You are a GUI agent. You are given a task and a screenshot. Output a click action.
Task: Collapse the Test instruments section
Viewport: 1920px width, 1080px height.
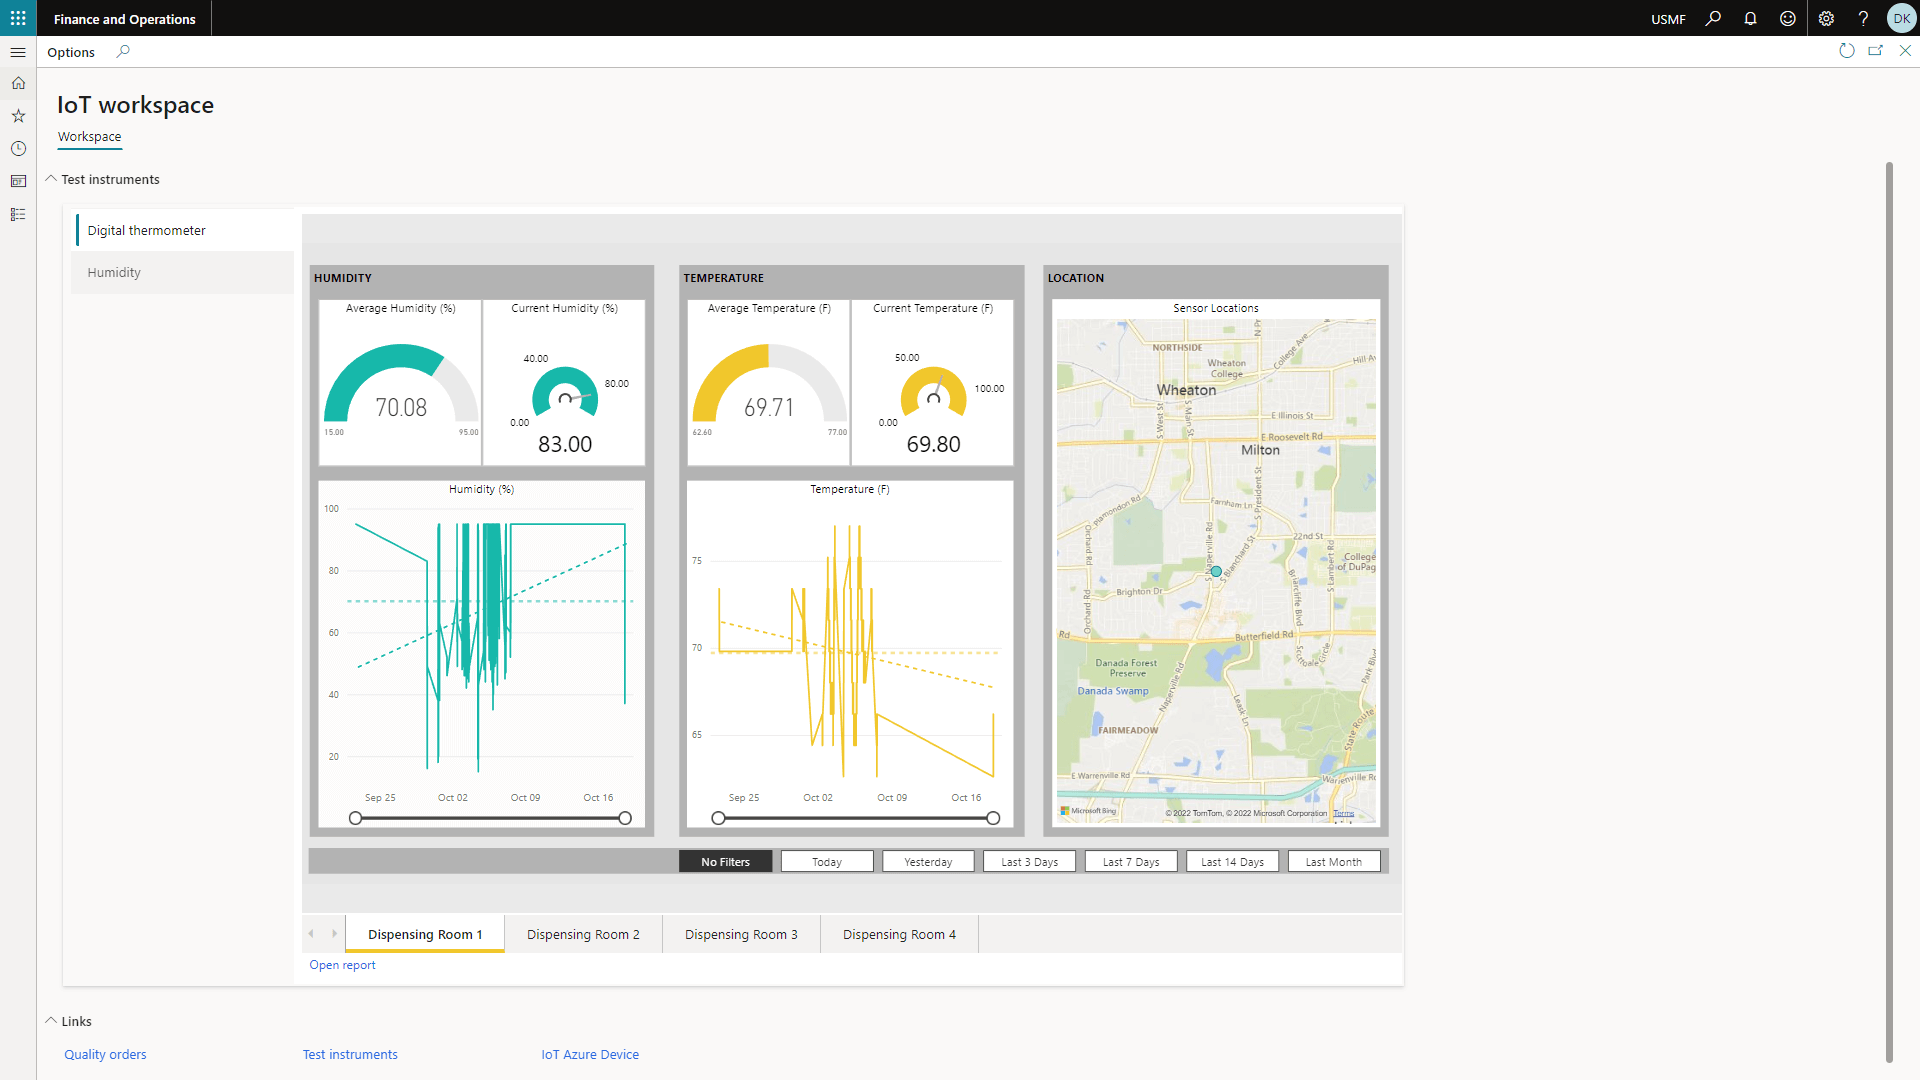[51, 179]
